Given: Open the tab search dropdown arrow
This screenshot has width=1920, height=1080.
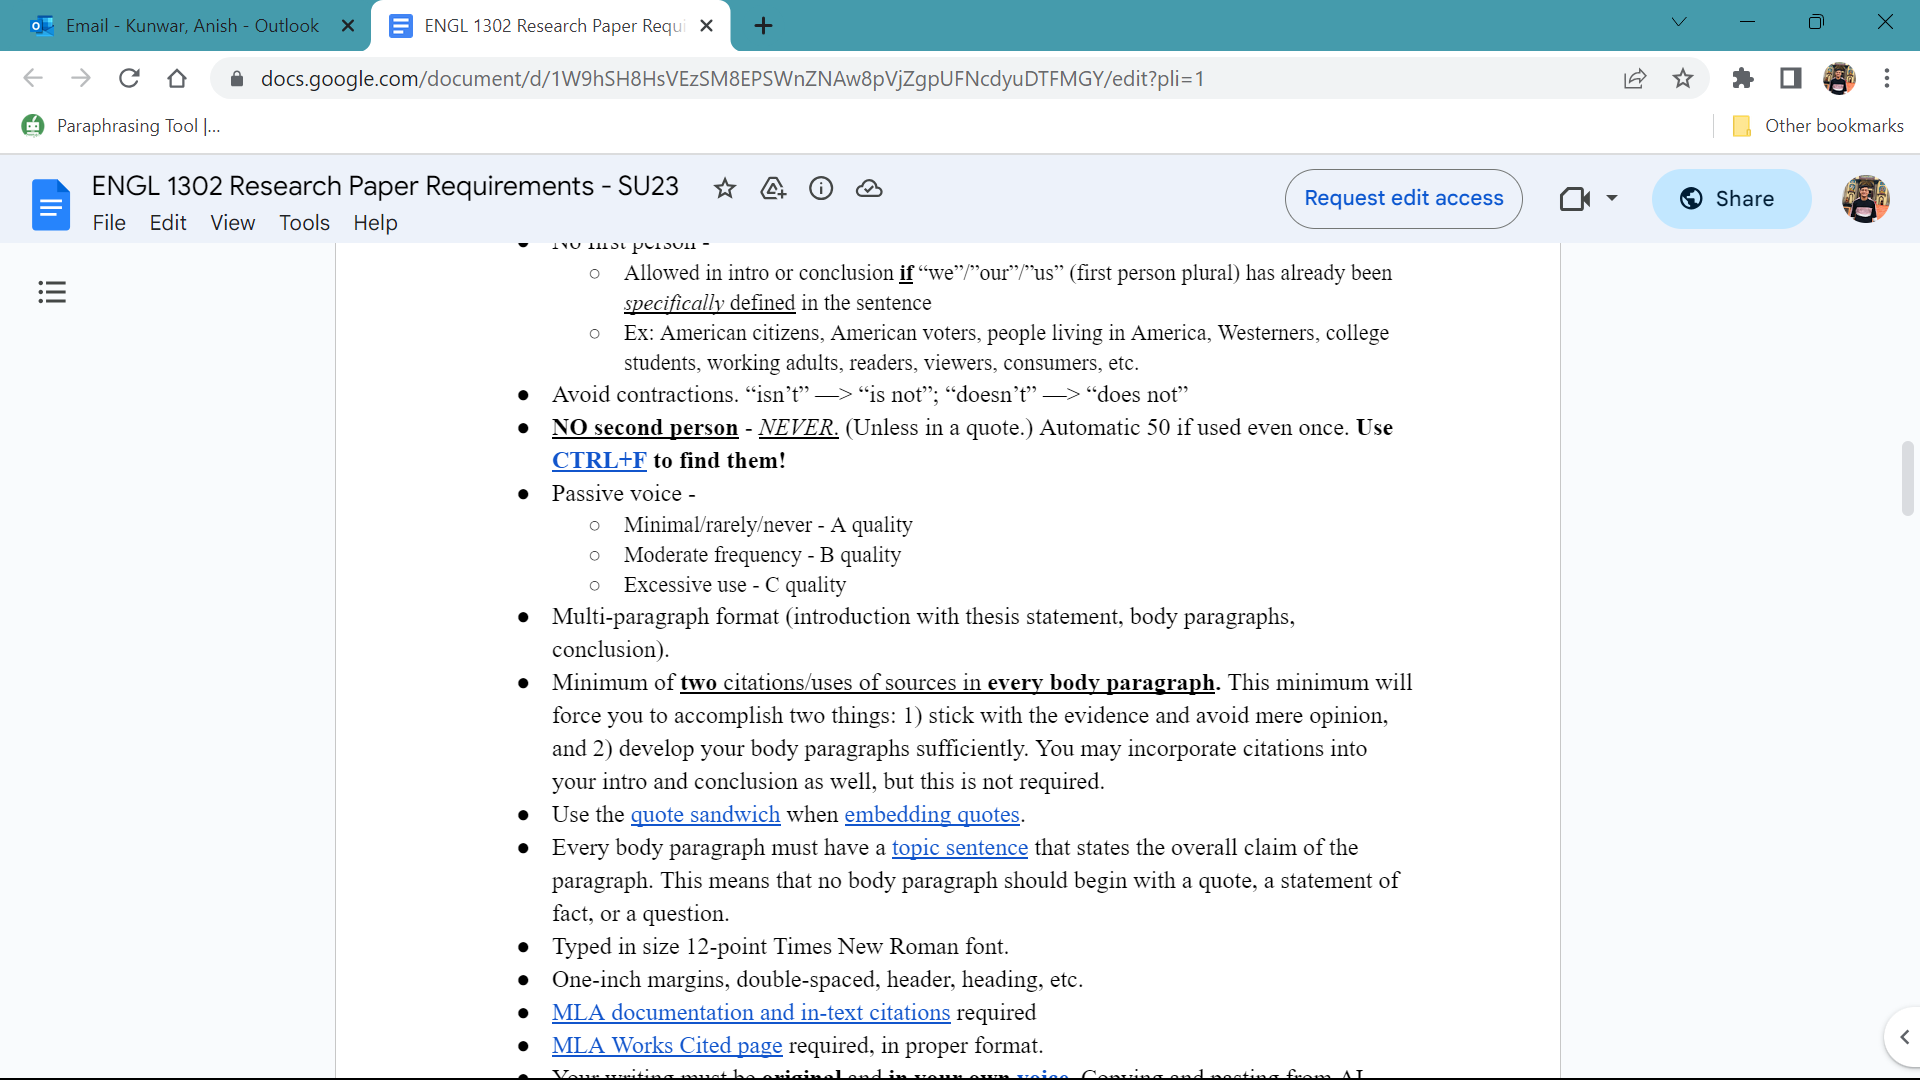Looking at the screenshot, I should tap(1679, 22).
